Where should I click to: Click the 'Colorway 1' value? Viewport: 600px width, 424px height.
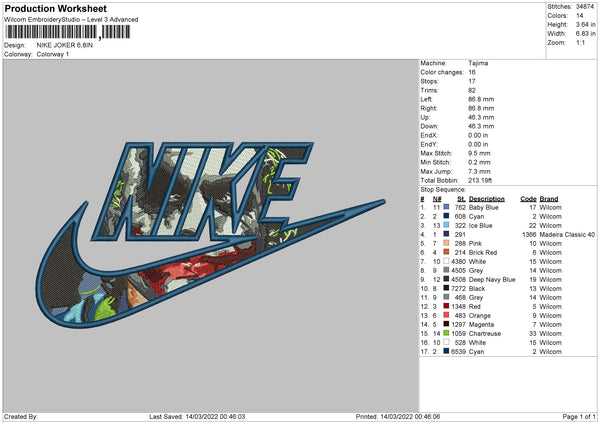[x=53, y=54]
